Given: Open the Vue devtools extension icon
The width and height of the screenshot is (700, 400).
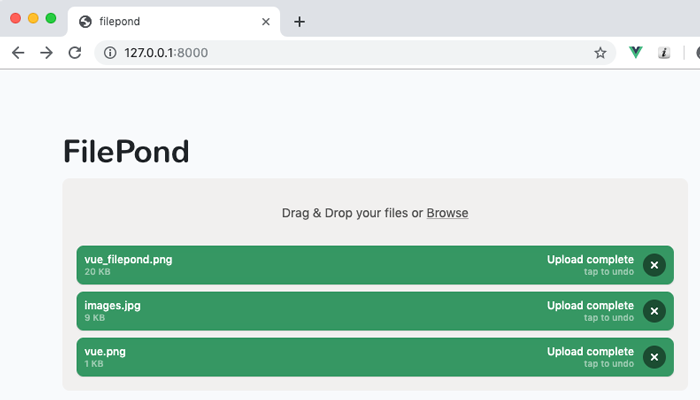Looking at the screenshot, I should [636, 53].
